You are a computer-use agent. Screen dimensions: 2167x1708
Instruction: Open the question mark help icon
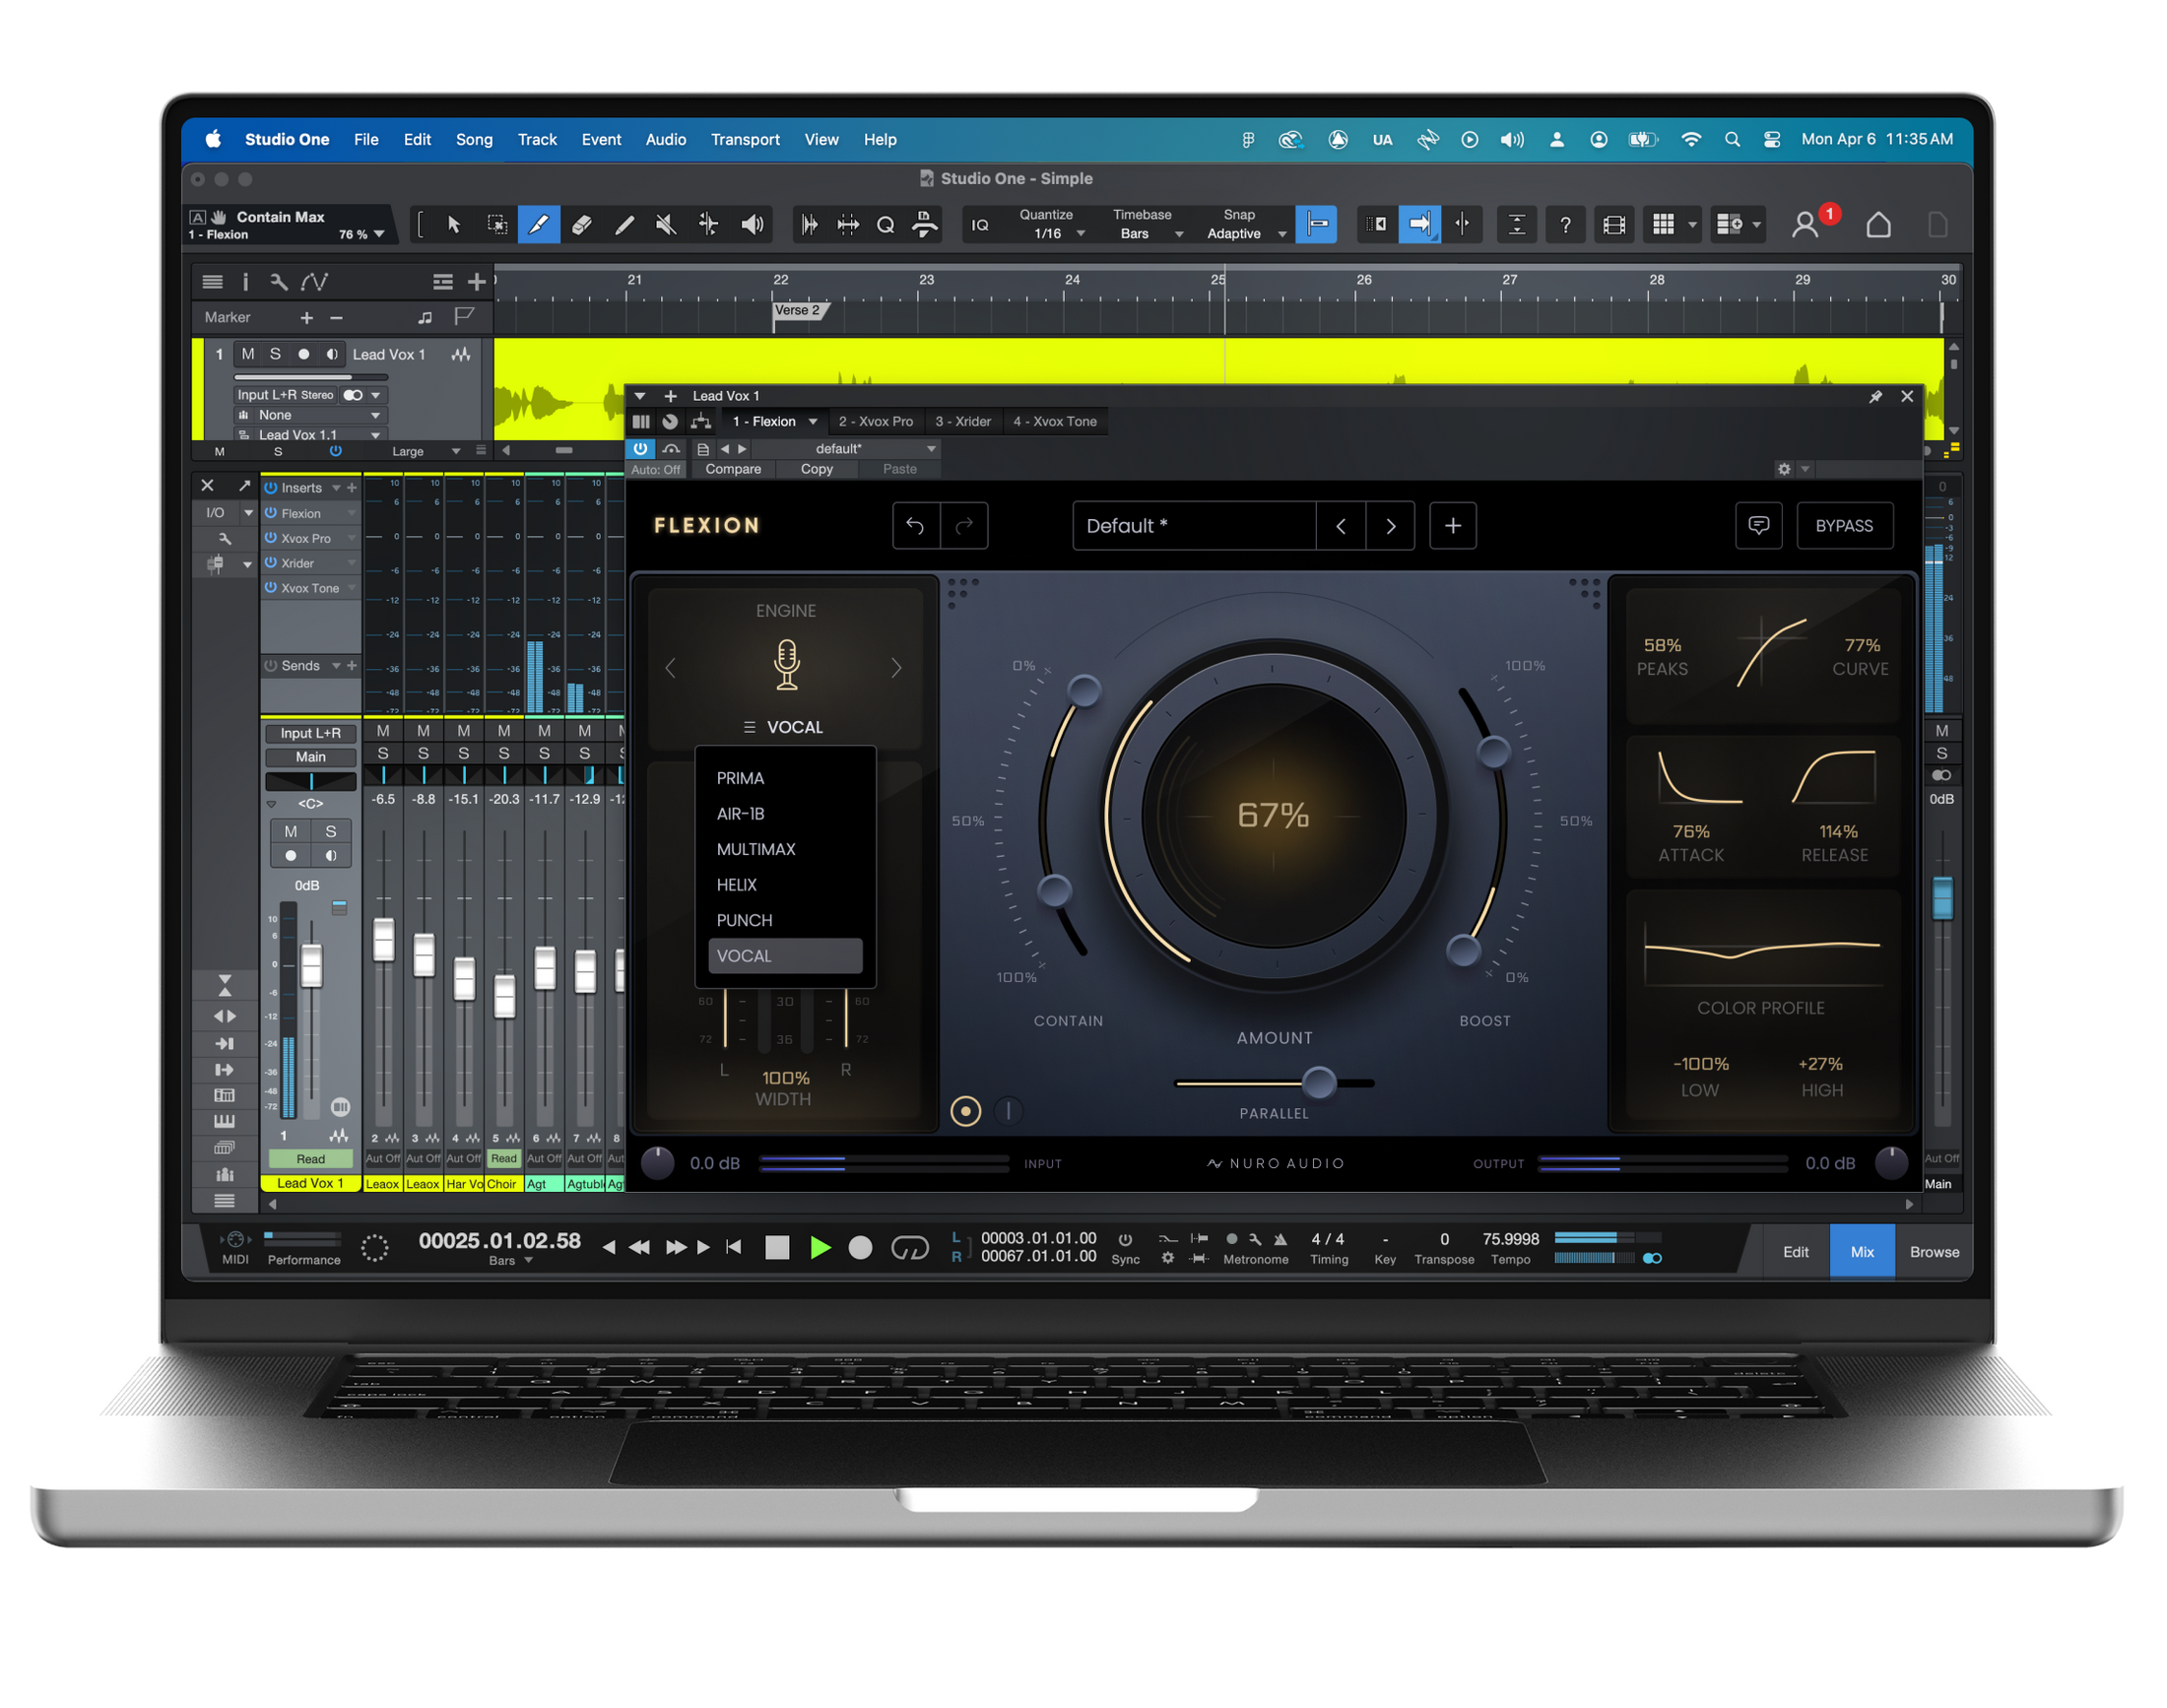[x=1564, y=224]
